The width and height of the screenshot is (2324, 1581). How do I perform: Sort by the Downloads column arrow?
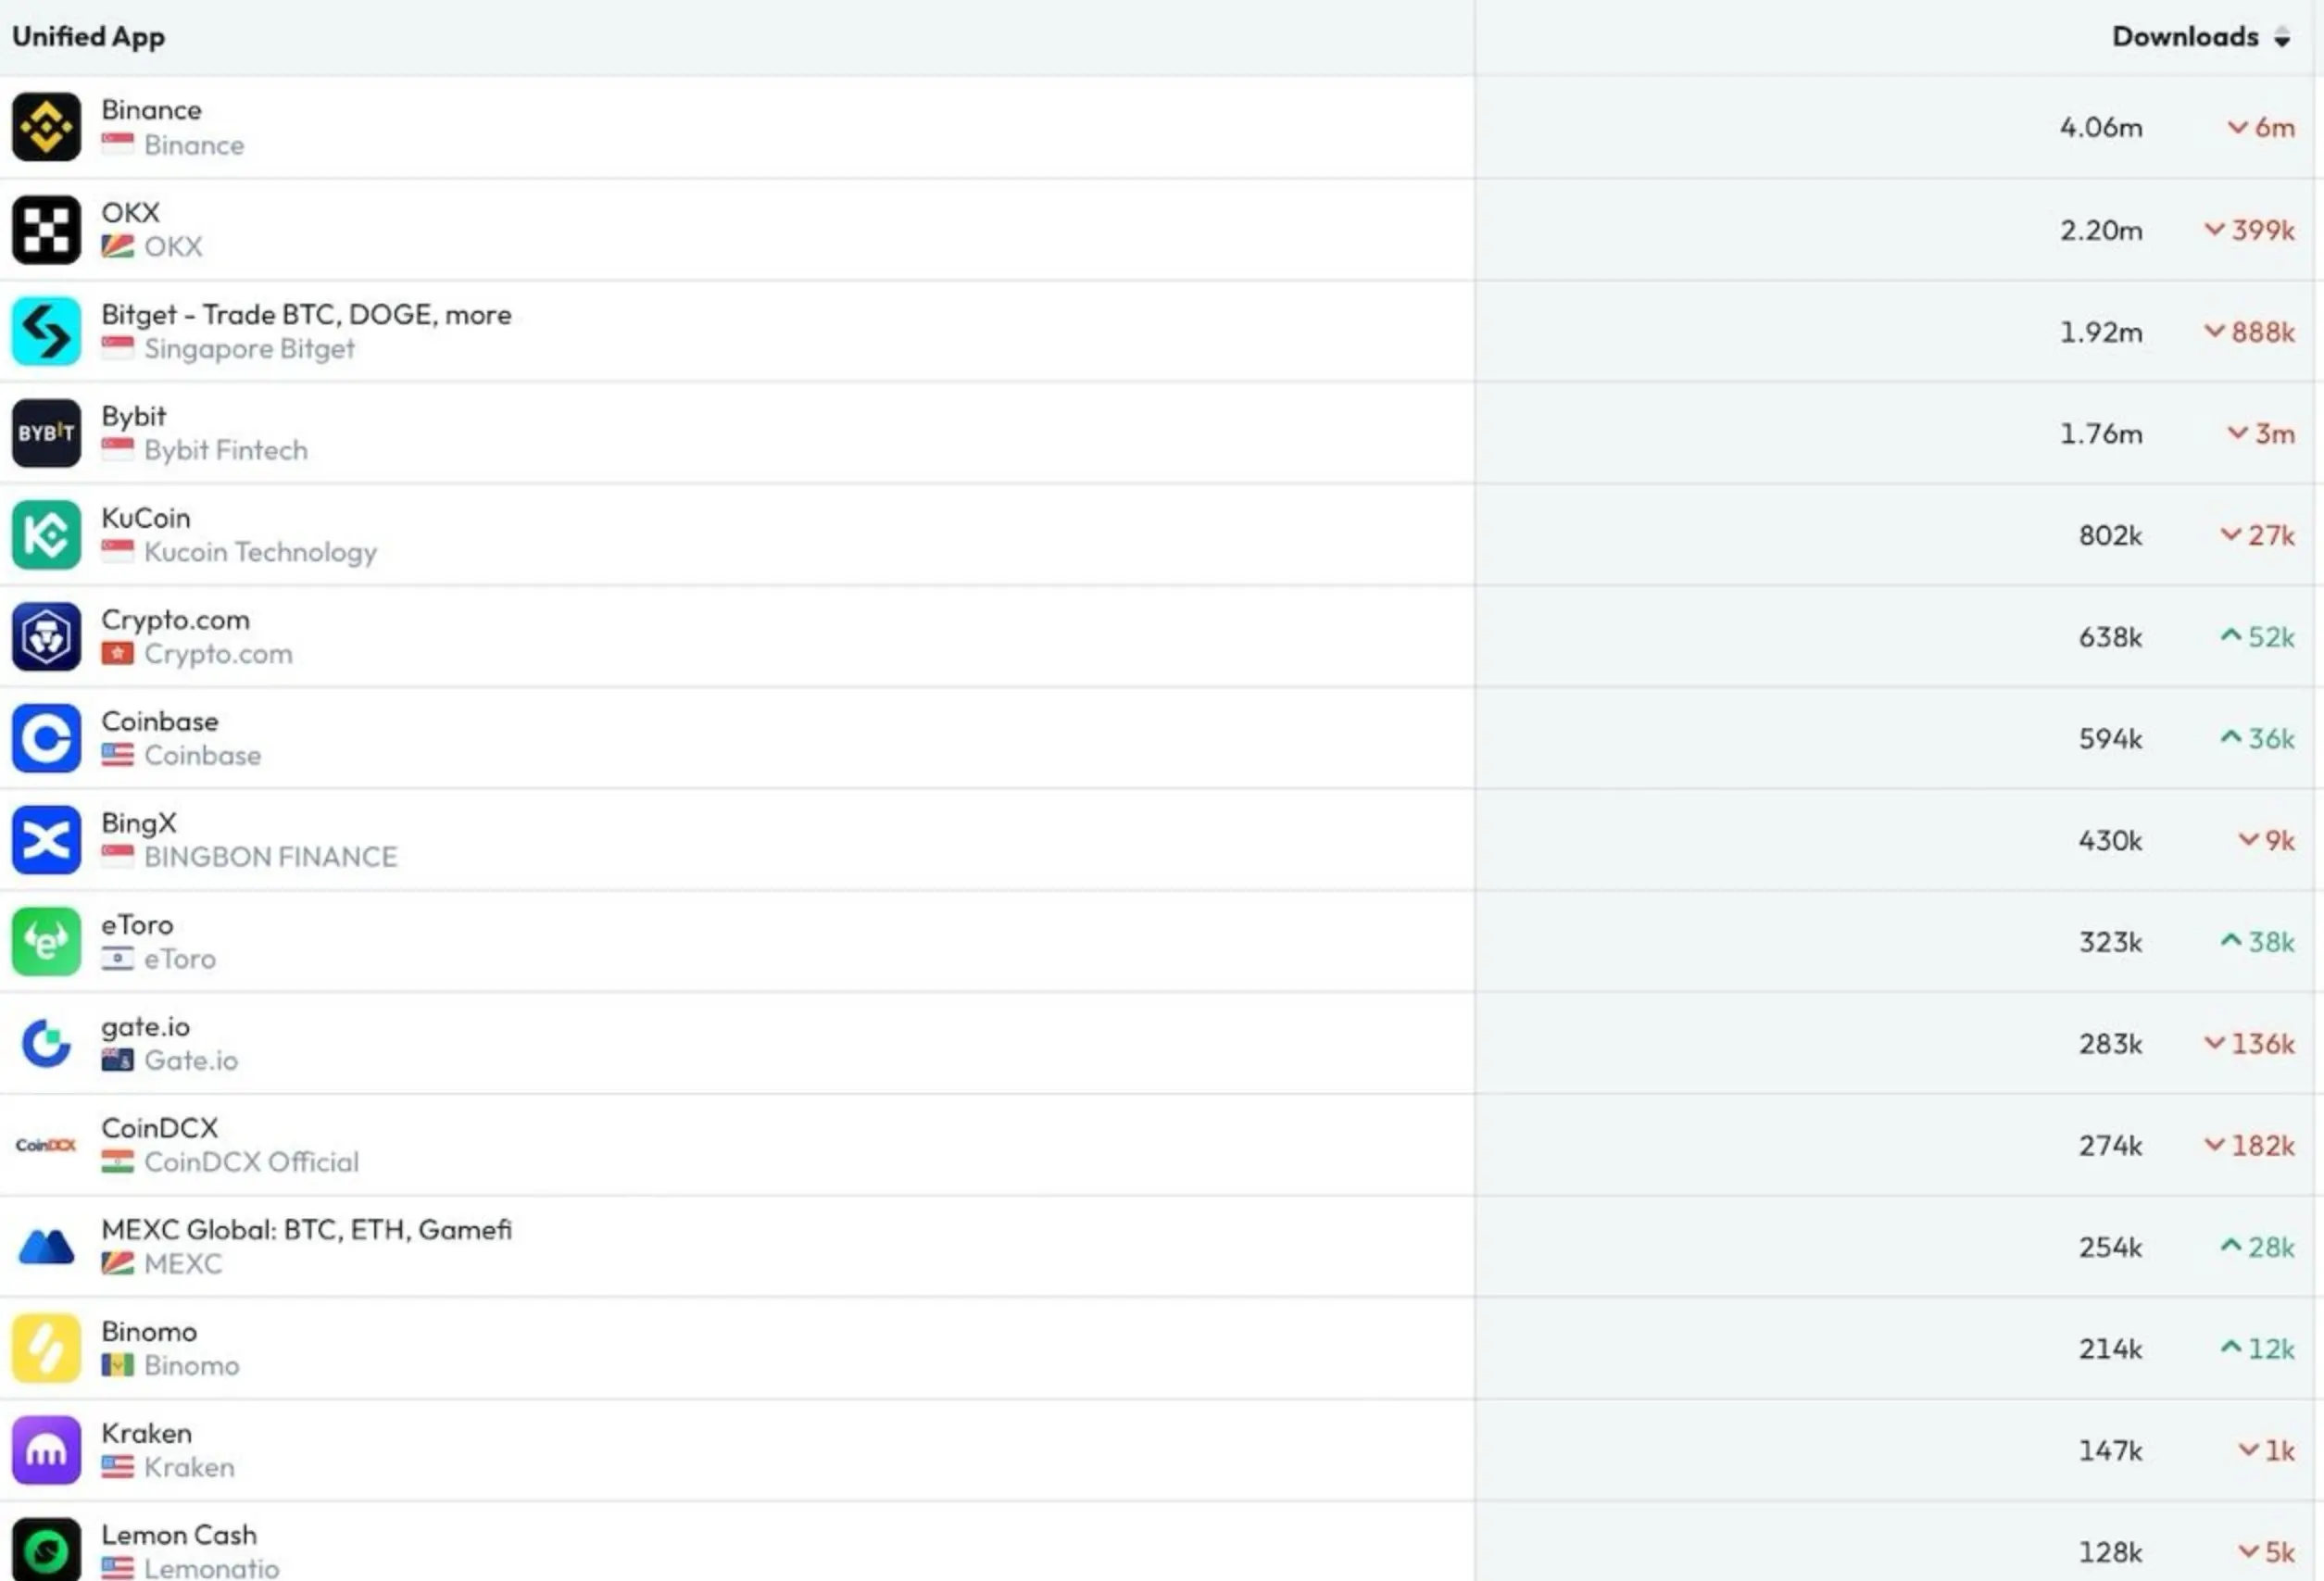(x=2281, y=38)
